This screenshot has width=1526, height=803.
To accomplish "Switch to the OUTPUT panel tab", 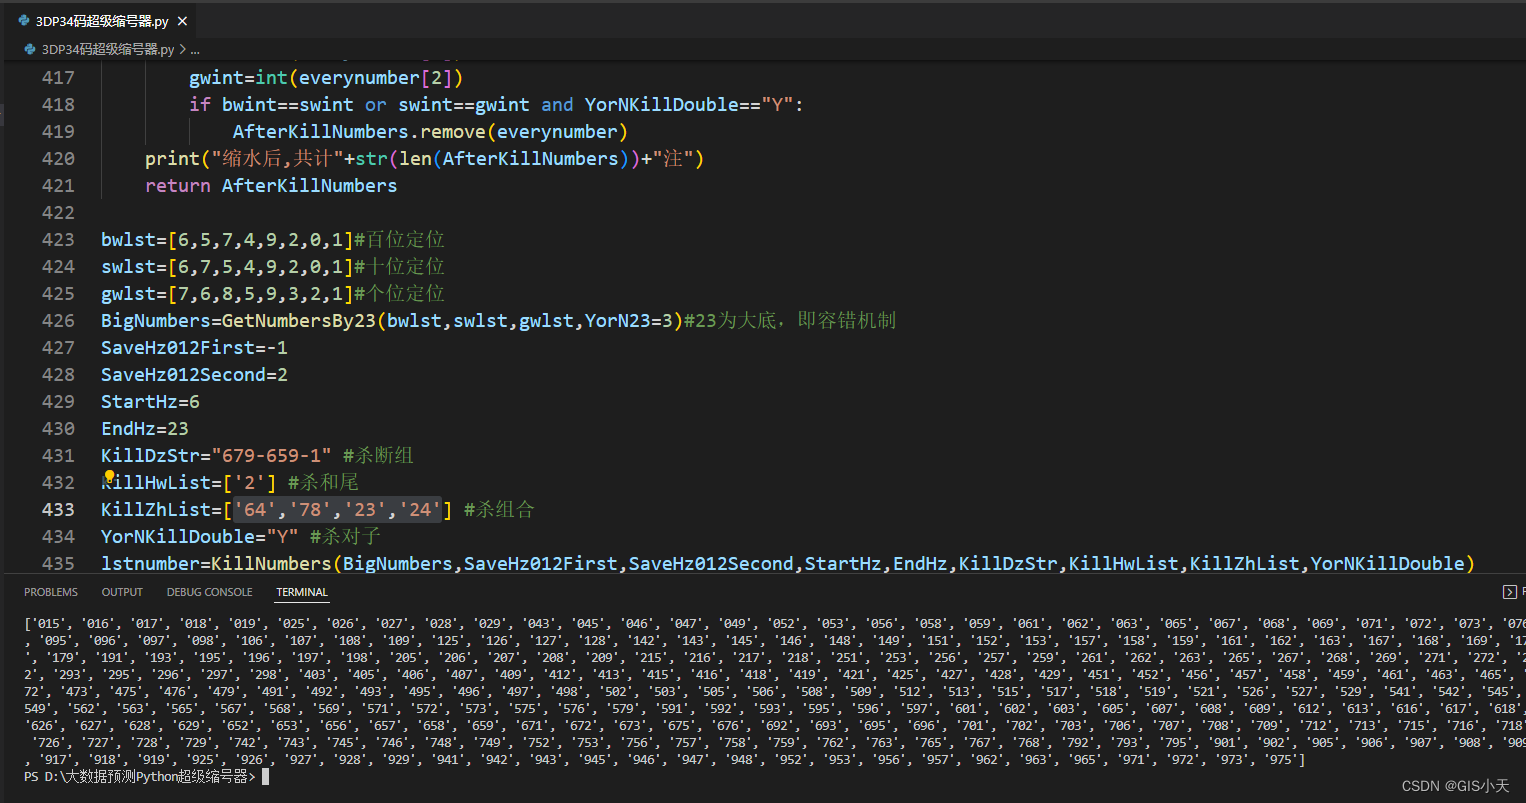I will 122,592.
